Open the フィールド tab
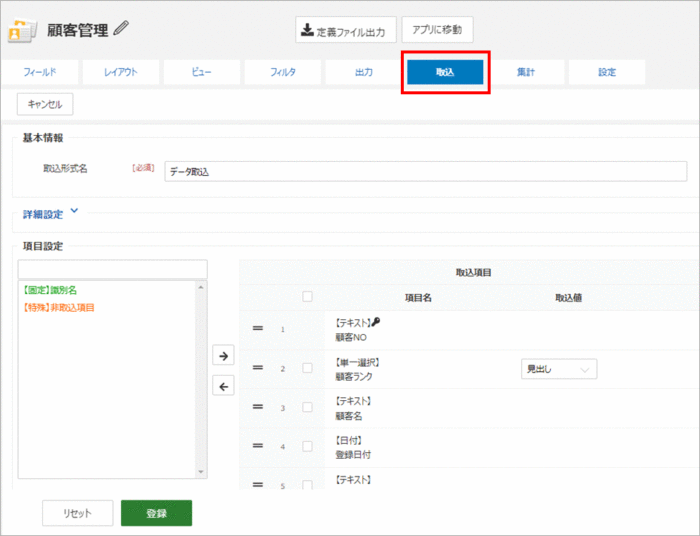 pos(40,72)
